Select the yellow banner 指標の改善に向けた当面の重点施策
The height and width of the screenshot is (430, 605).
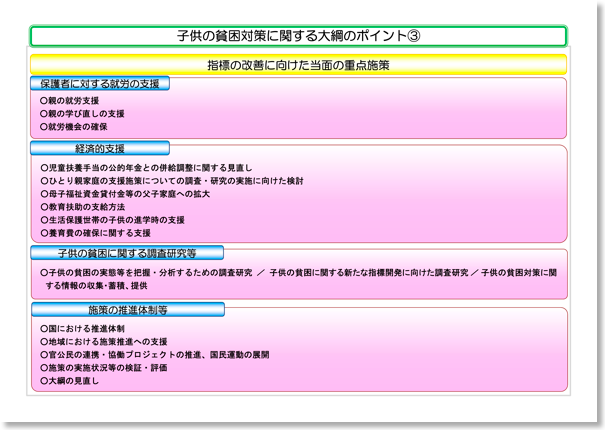click(x=298, y=65)
